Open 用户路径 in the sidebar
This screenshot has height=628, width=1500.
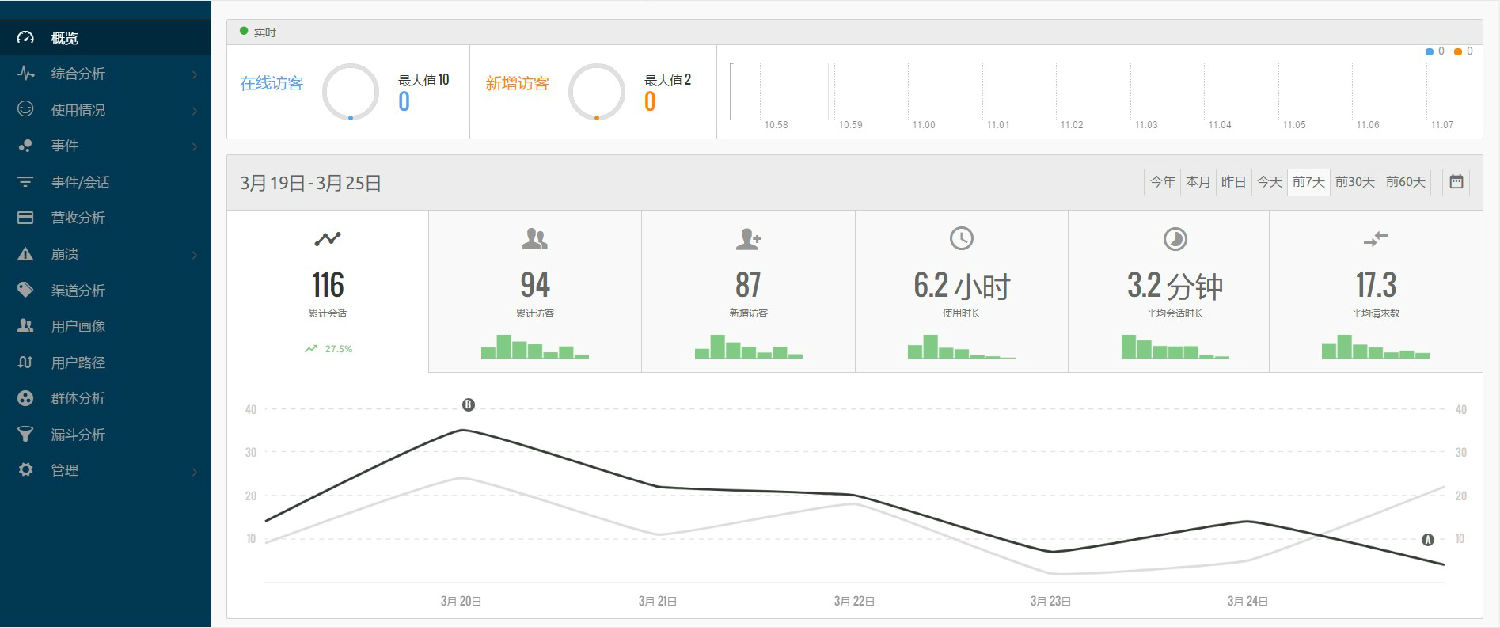(78, 363)
